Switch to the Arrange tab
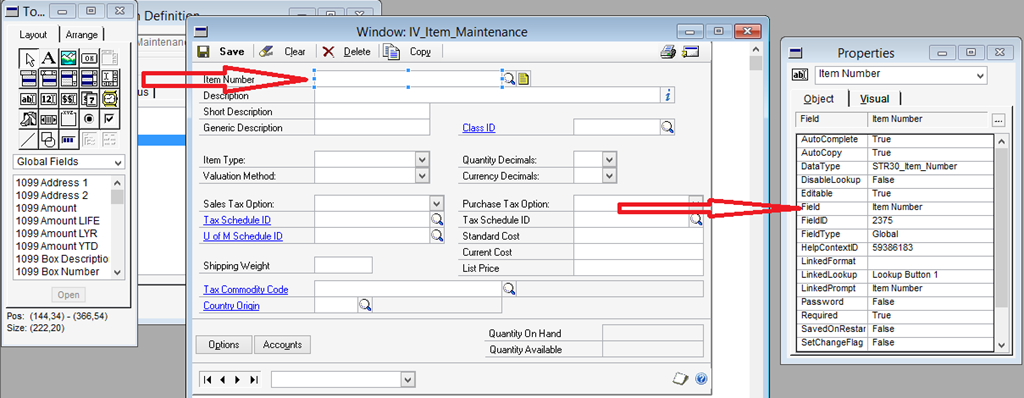 (x=82, y=35)
